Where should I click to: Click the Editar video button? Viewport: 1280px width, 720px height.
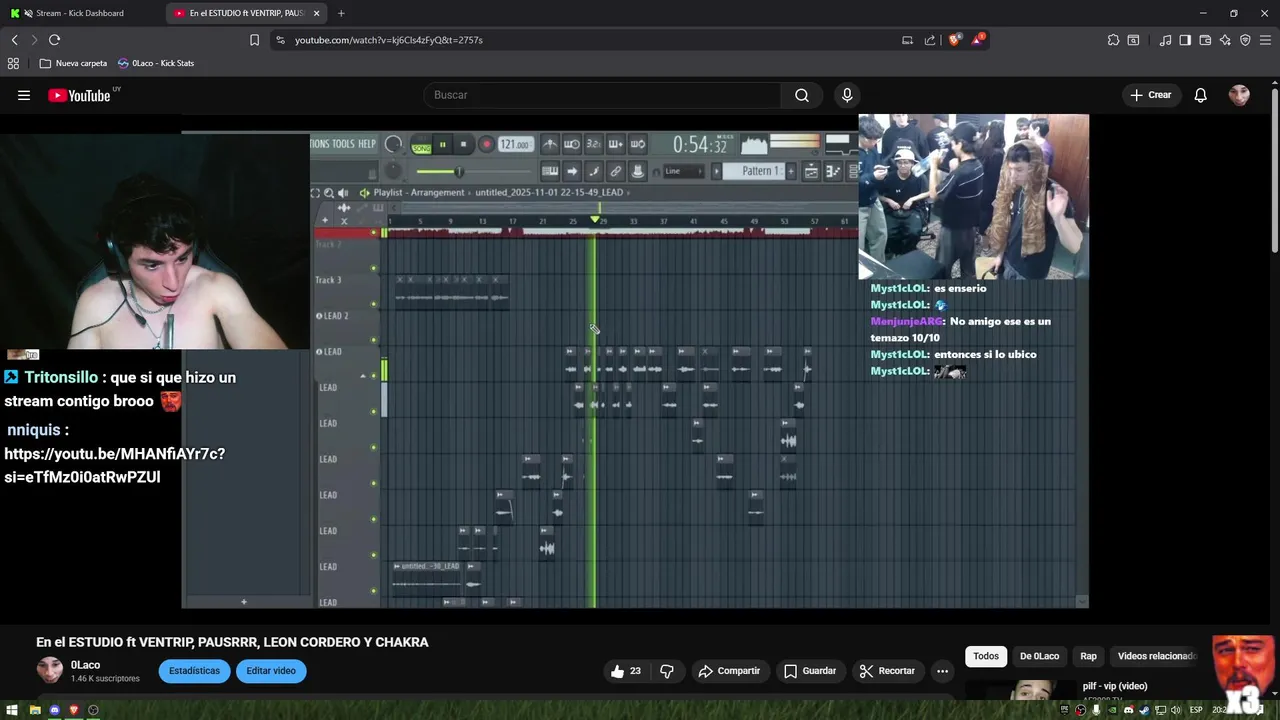point(271,671)
